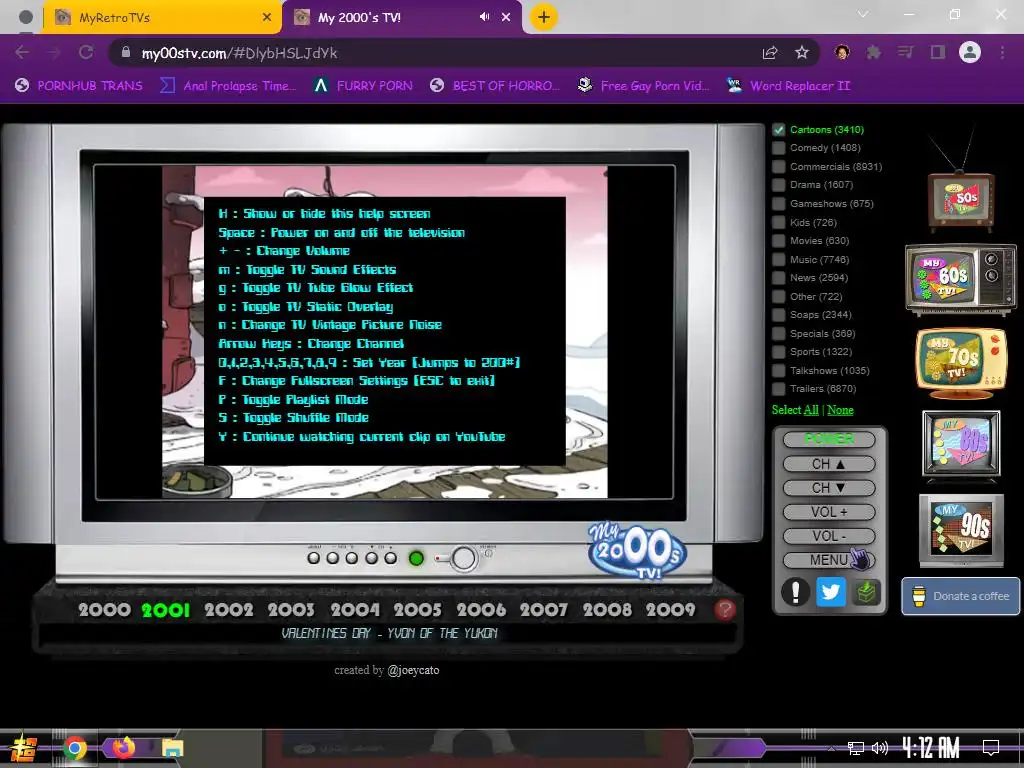Select the year 2009
This screenshot has width=1024, height=768.
670,610
